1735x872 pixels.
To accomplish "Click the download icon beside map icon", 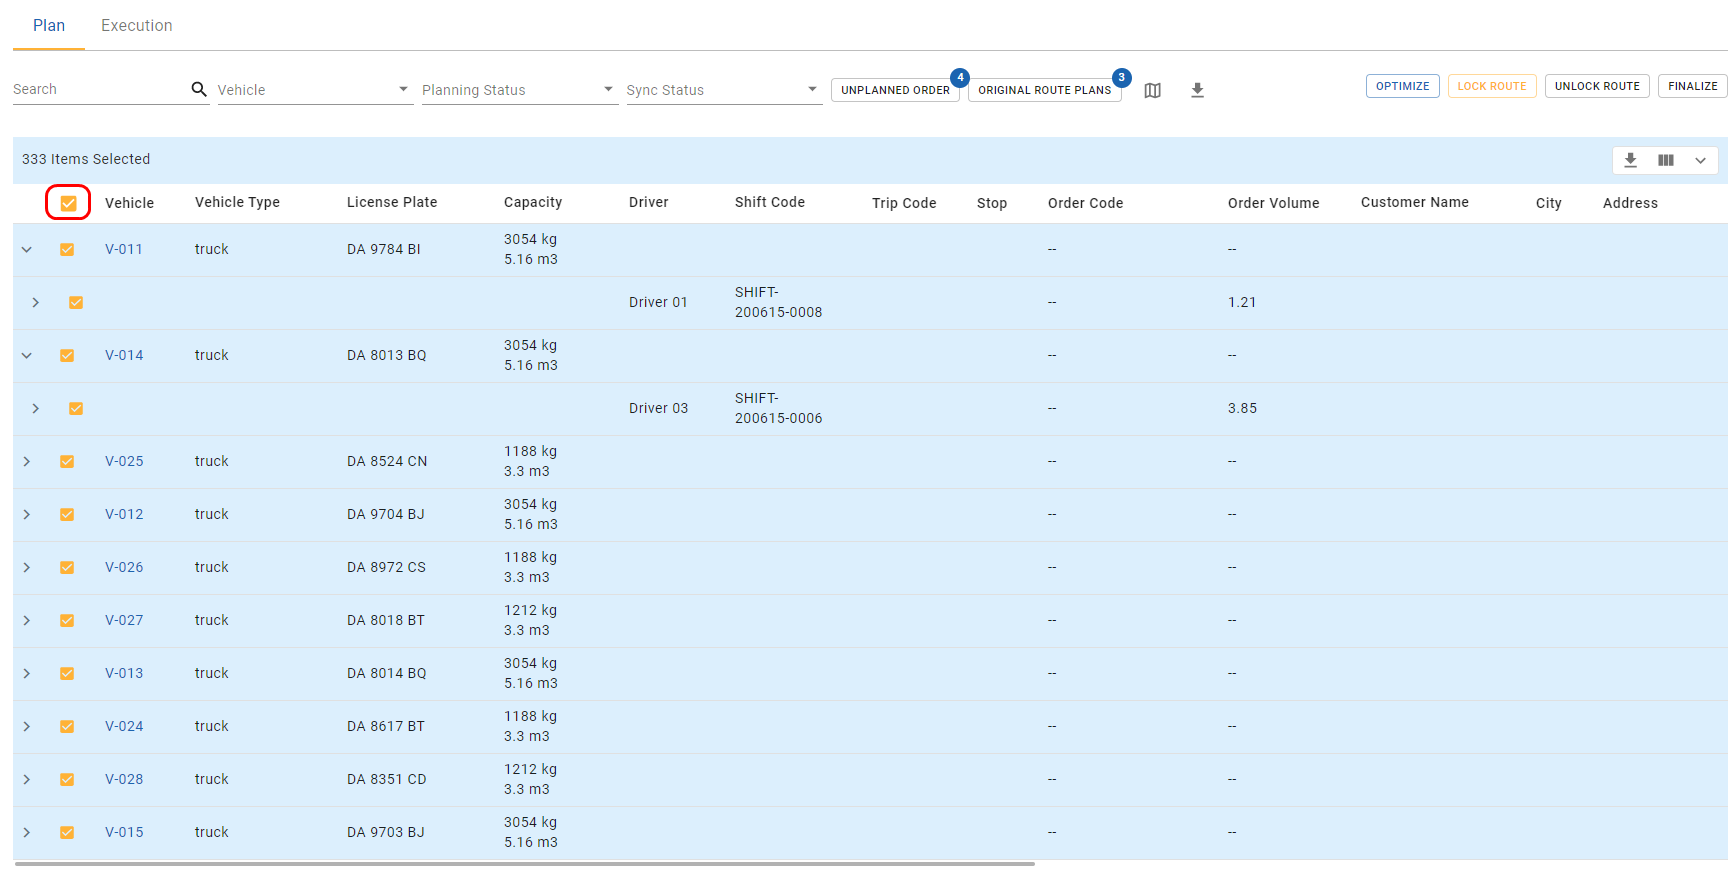I will tap(1197, 90).
